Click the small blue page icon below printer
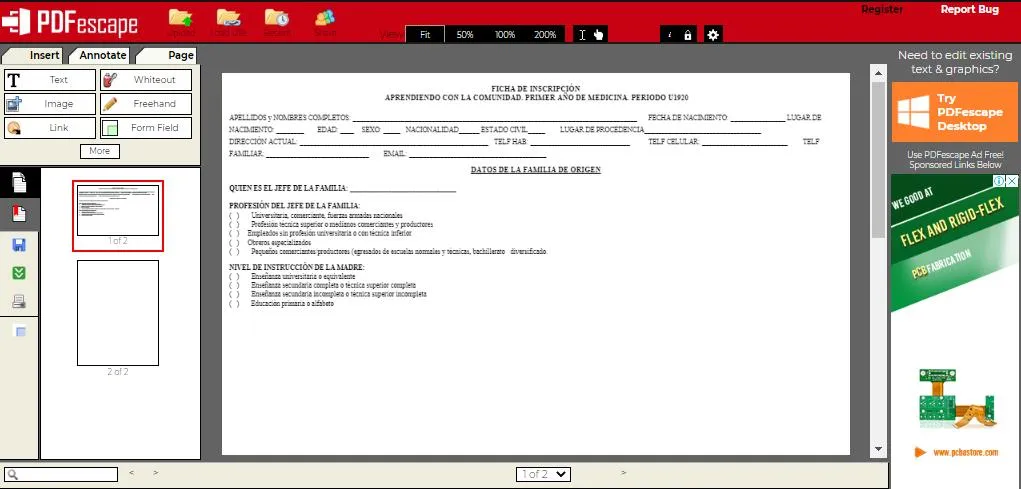The image size is (1021, 489). pos(20,331)
